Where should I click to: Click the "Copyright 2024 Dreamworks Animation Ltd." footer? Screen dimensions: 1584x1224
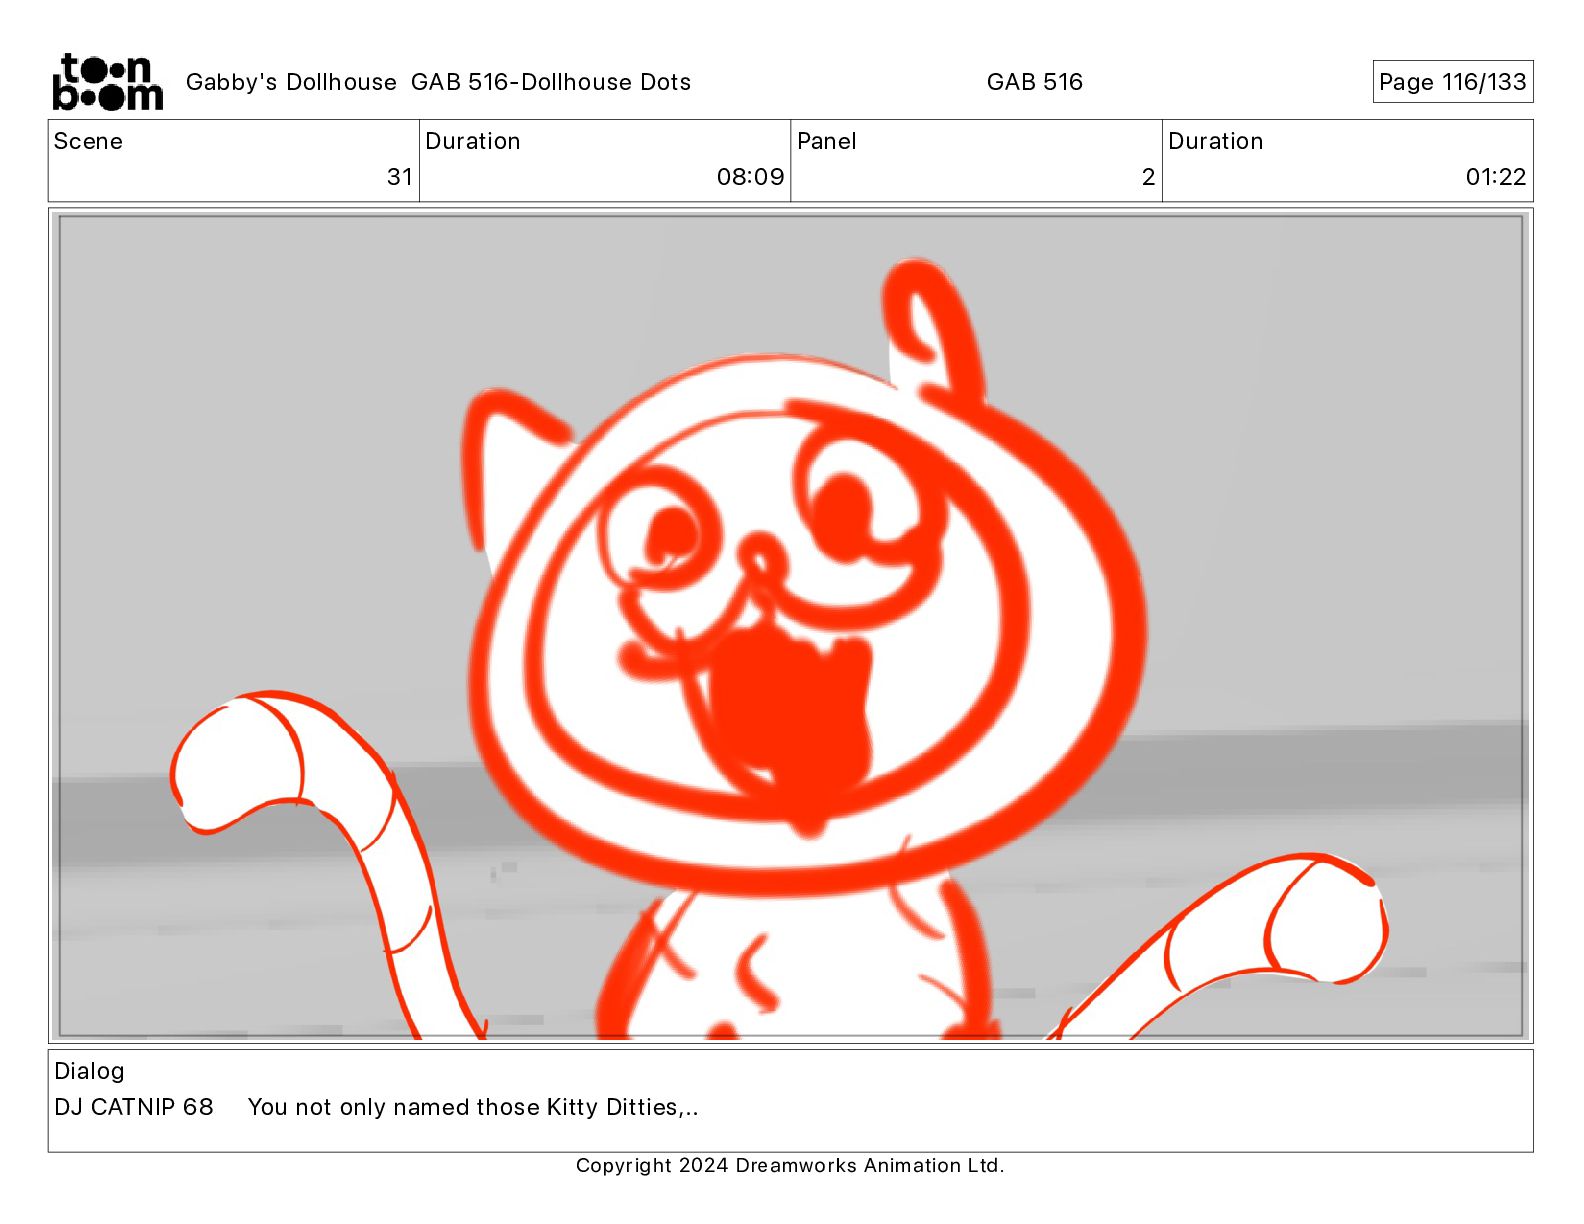(790, 1165)
